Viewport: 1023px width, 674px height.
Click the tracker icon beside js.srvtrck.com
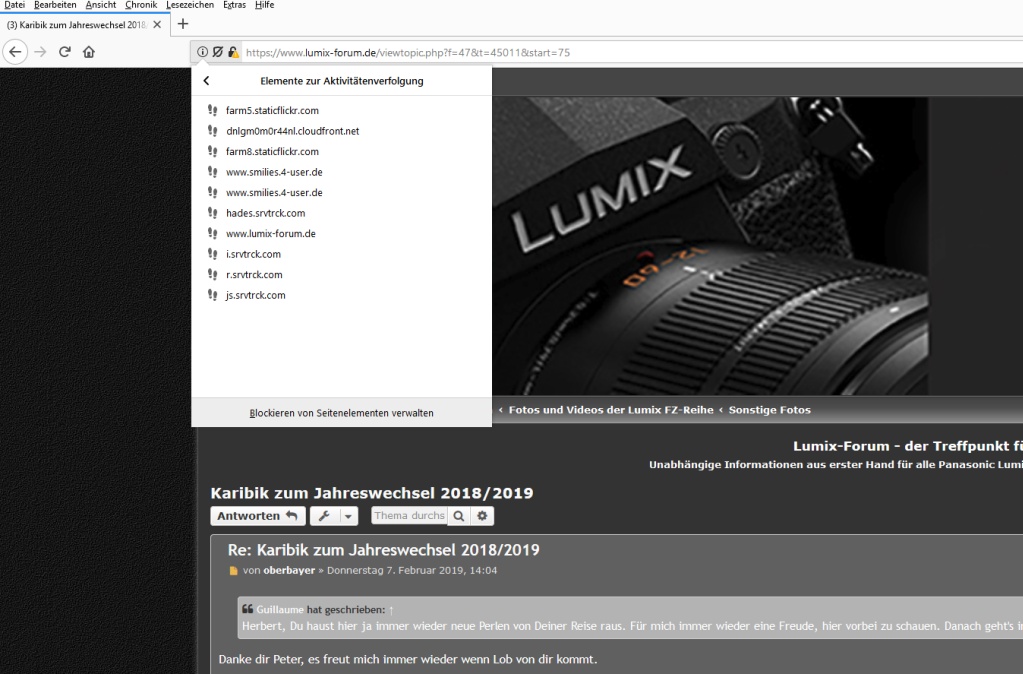[212, 295]
